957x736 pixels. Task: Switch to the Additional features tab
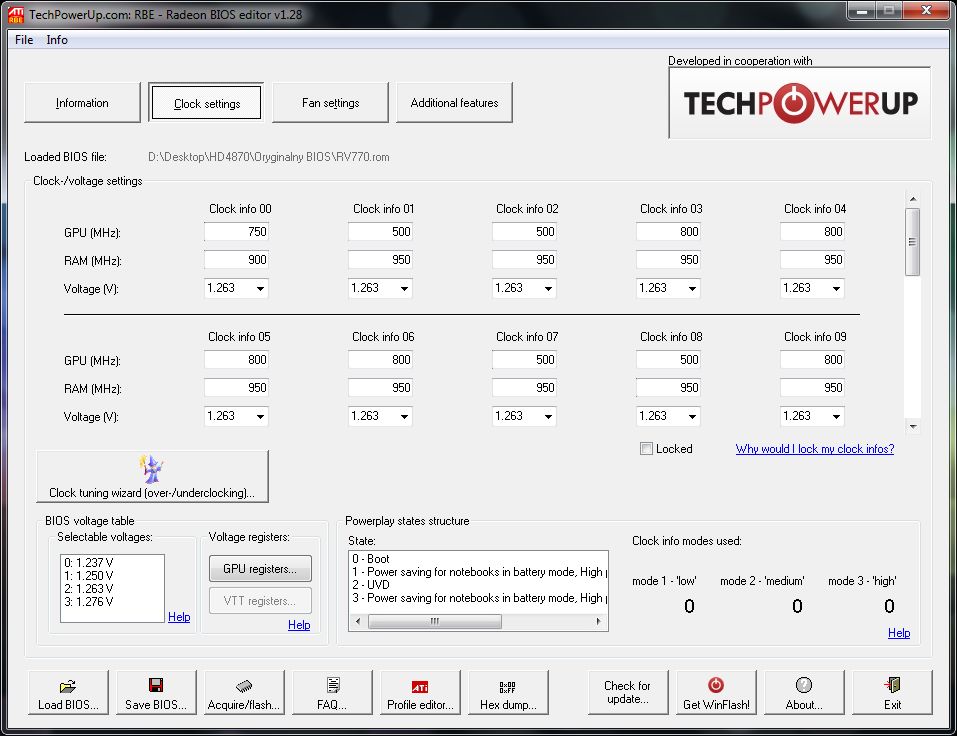click(454, 103)
